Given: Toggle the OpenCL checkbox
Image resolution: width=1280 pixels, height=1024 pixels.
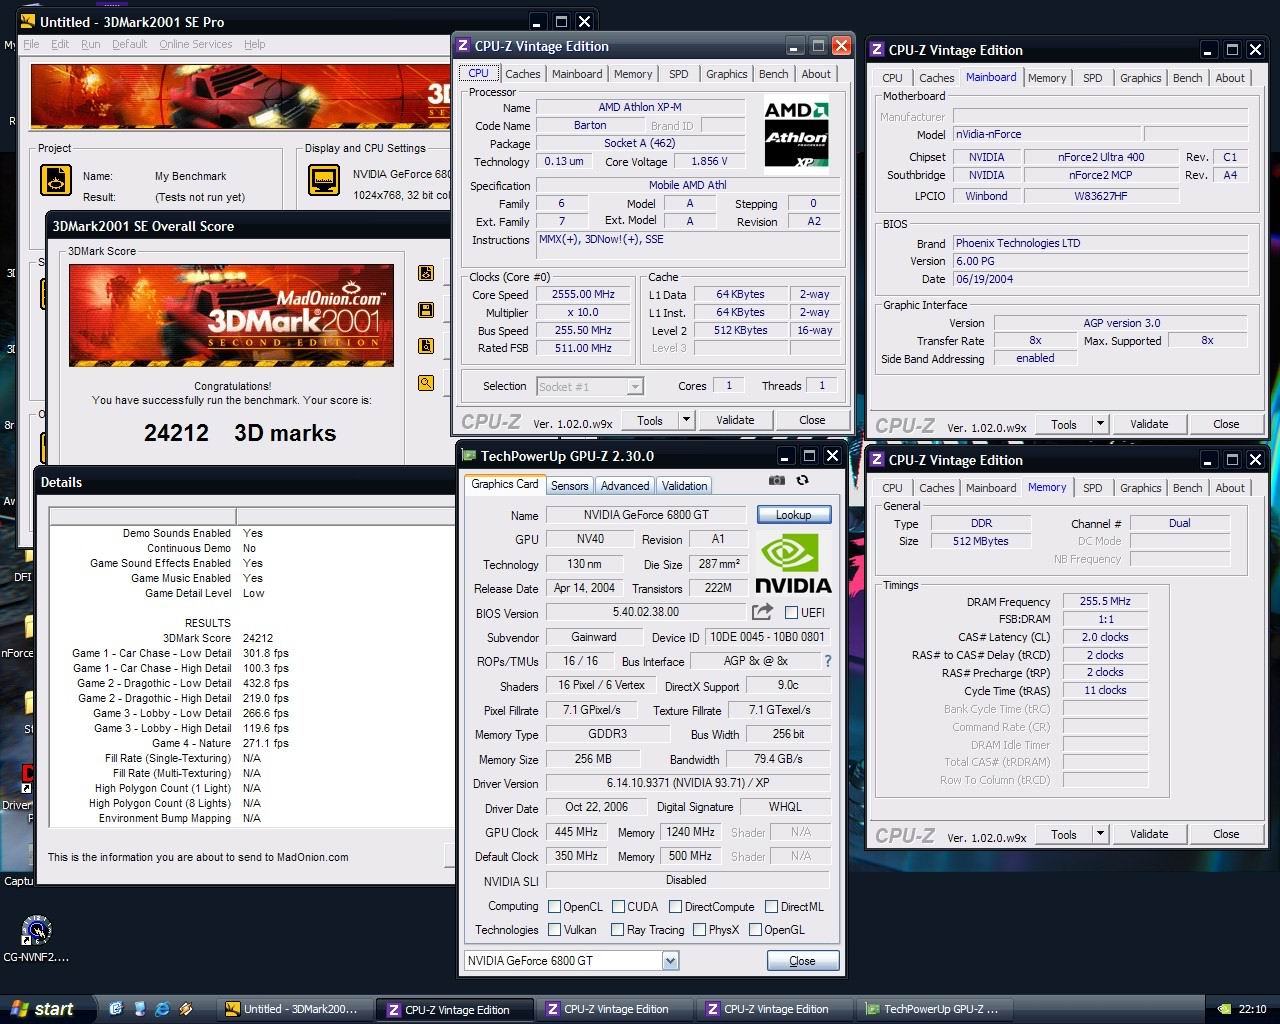Looking at the screenshot, I should pyautogui.click(x=554, y=907).
